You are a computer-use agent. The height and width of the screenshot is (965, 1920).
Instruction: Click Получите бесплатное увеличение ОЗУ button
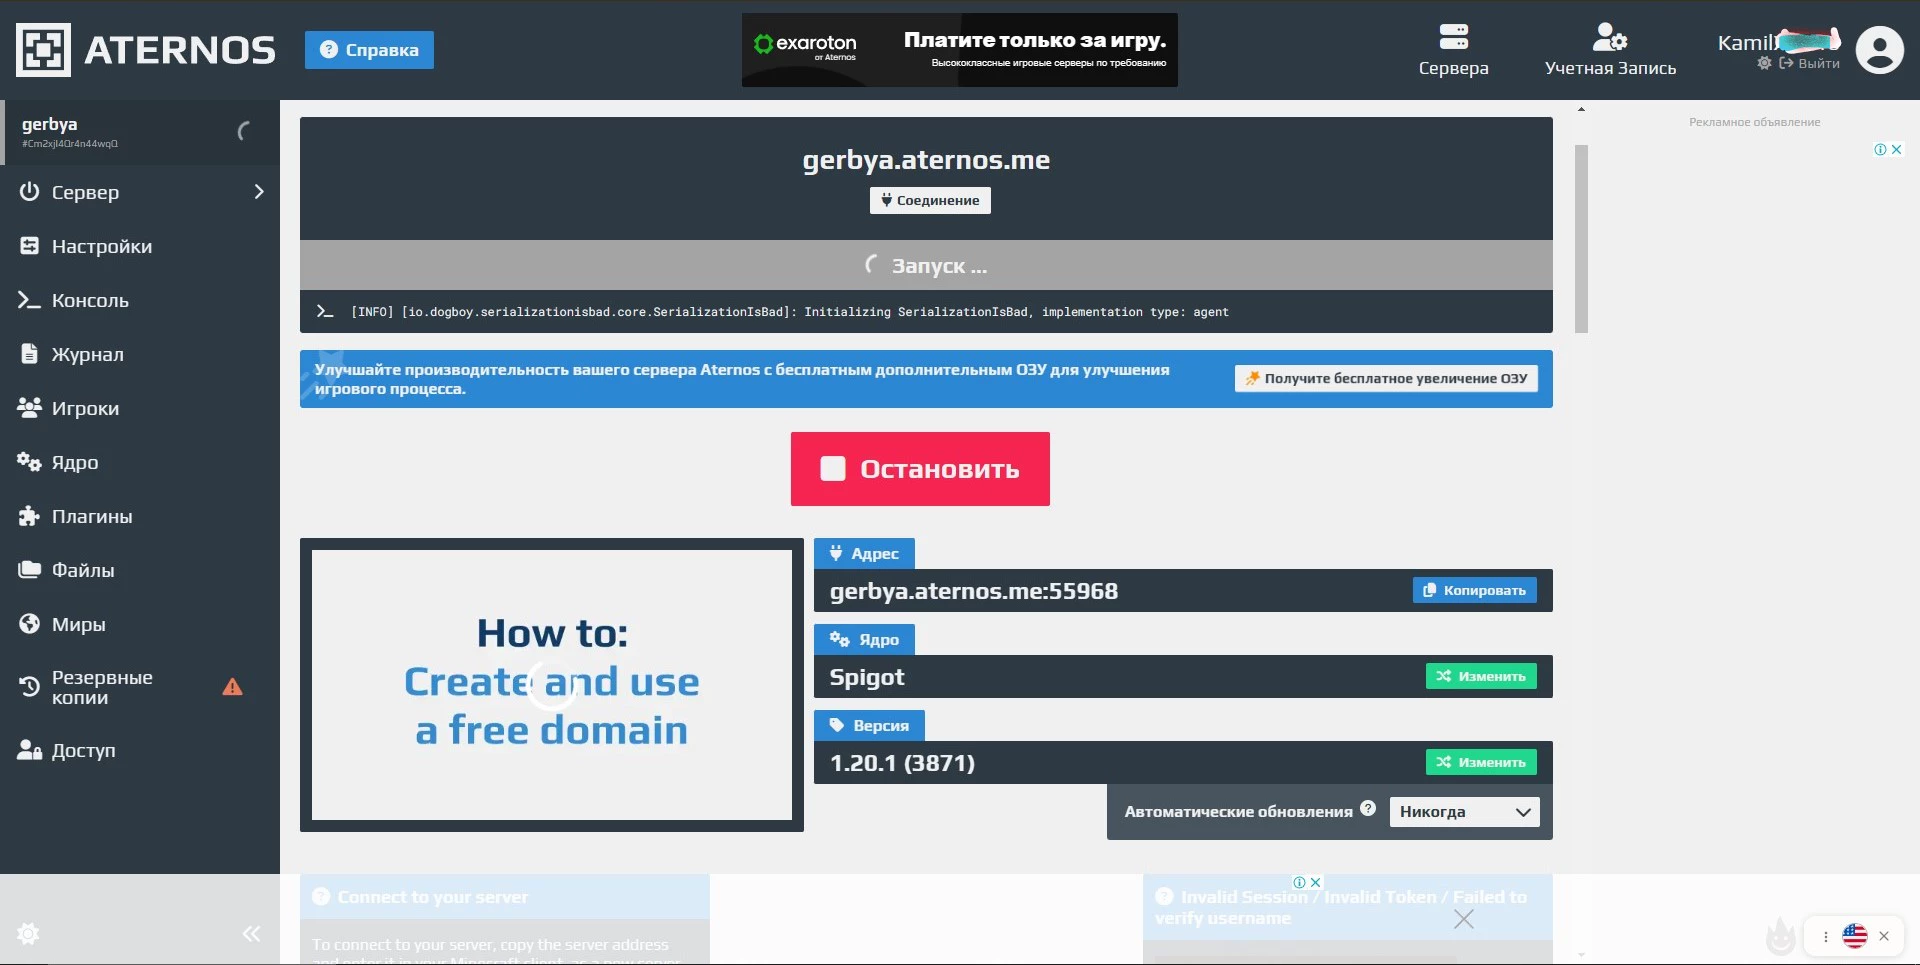(x=1386, y=378)
